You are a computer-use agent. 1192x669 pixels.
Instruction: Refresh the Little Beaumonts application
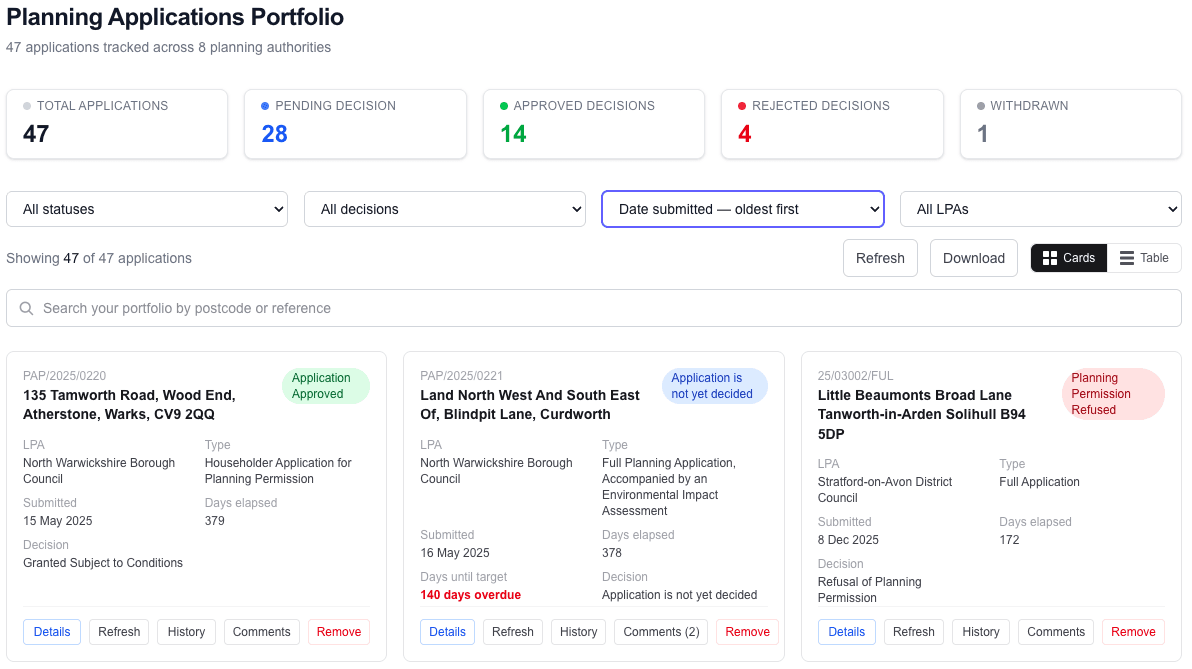pyautogui.click(x=914, y=632)
